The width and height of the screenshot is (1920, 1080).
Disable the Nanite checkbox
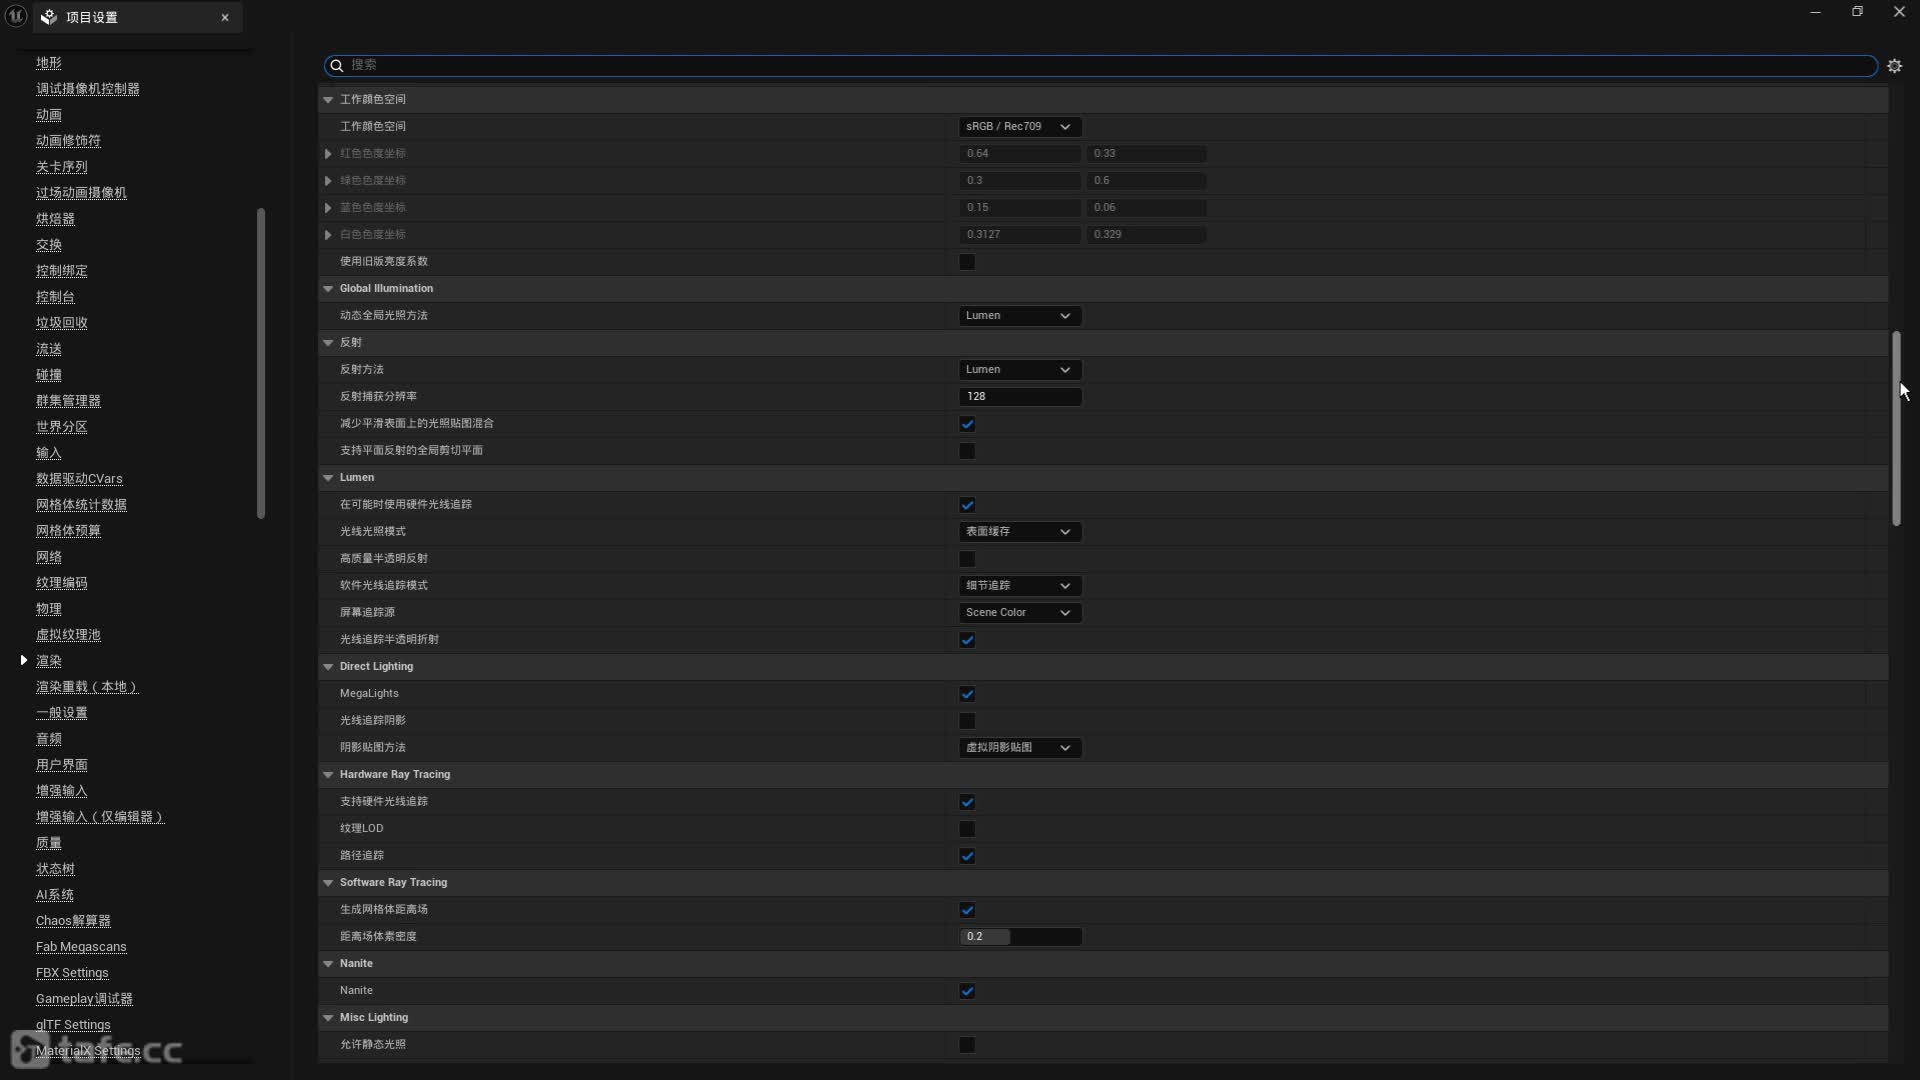coord(967,991)
